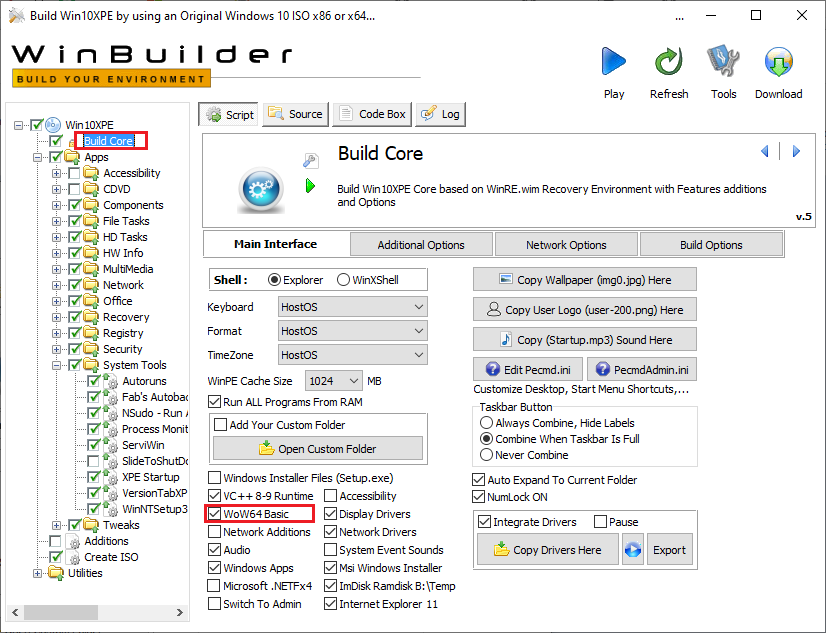Click the Play build icon
Viewport: 826px width, 633px height.
tap(614, 62)
